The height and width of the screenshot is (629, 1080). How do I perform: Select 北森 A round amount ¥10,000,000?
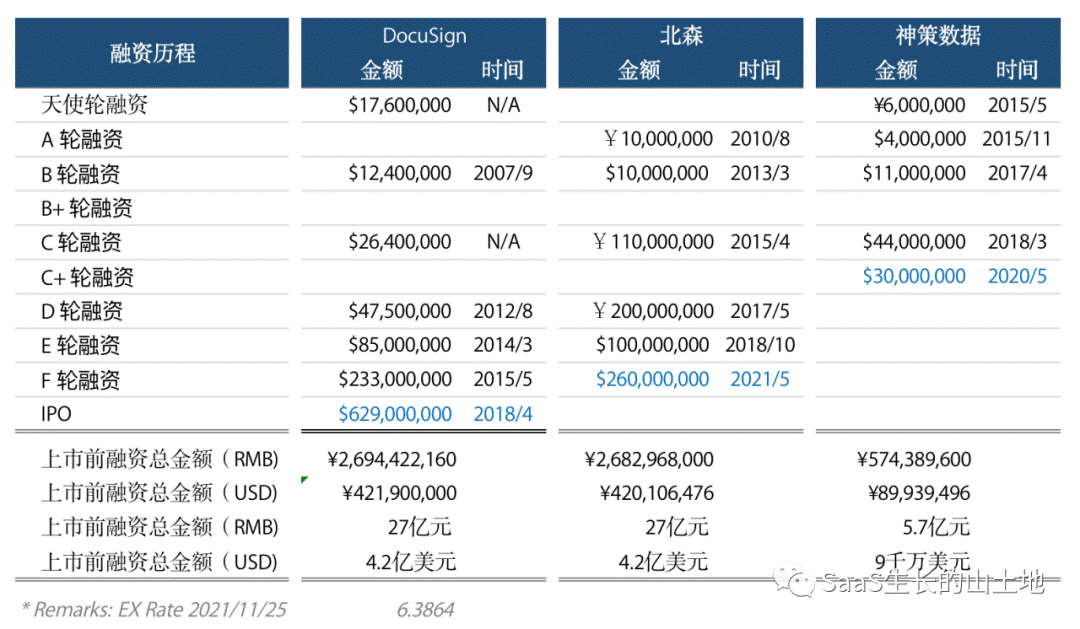[x=658, y=138]
